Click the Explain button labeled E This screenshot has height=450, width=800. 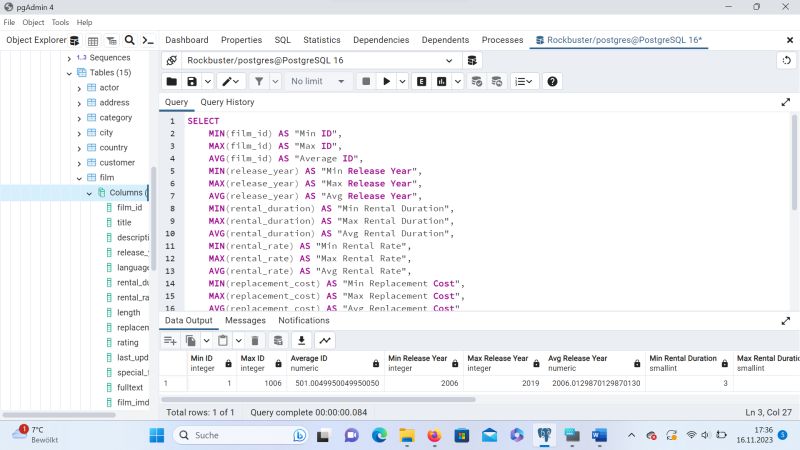point(421,81)
